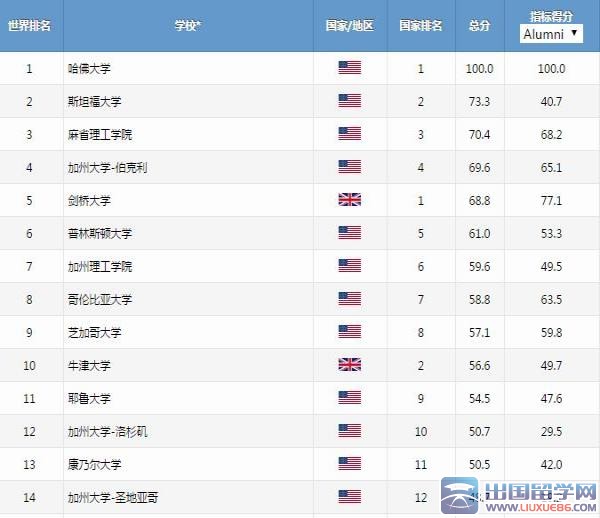Click the US flag for Princeton University
Image resolution: width=600 pixels, height=518 pixels.
(349, 233)
